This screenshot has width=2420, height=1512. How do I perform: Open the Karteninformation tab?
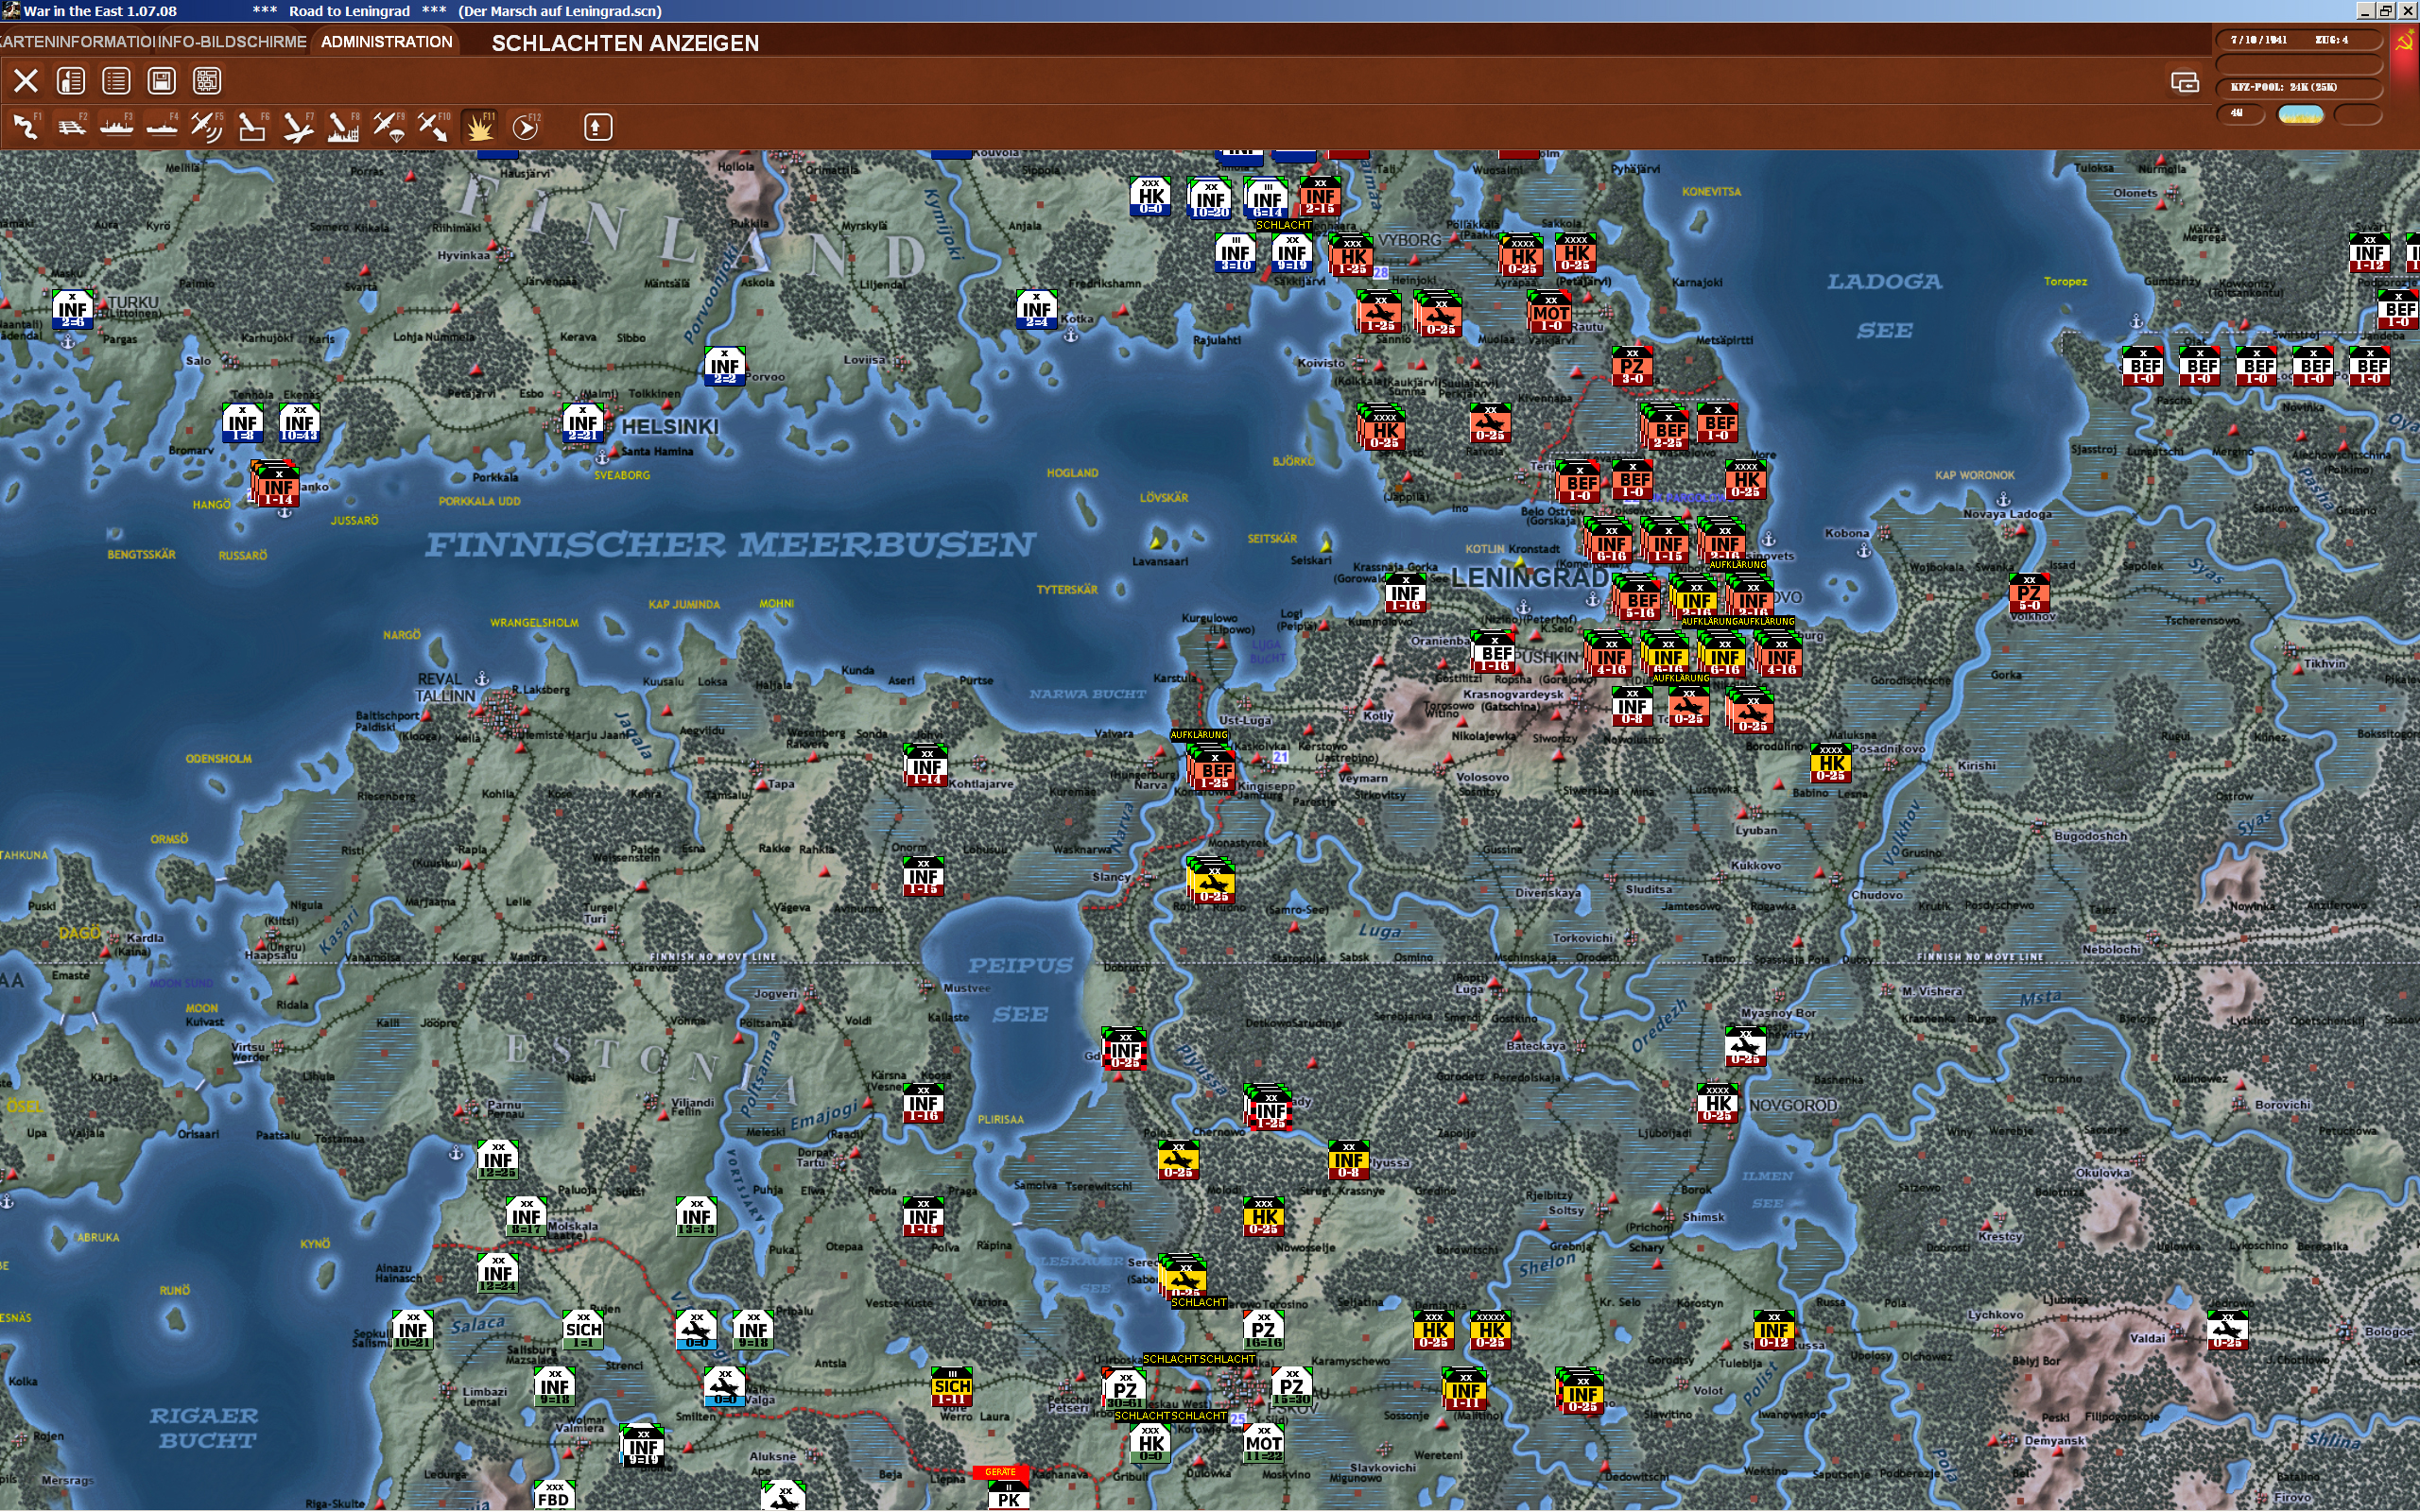pos(76,42)
